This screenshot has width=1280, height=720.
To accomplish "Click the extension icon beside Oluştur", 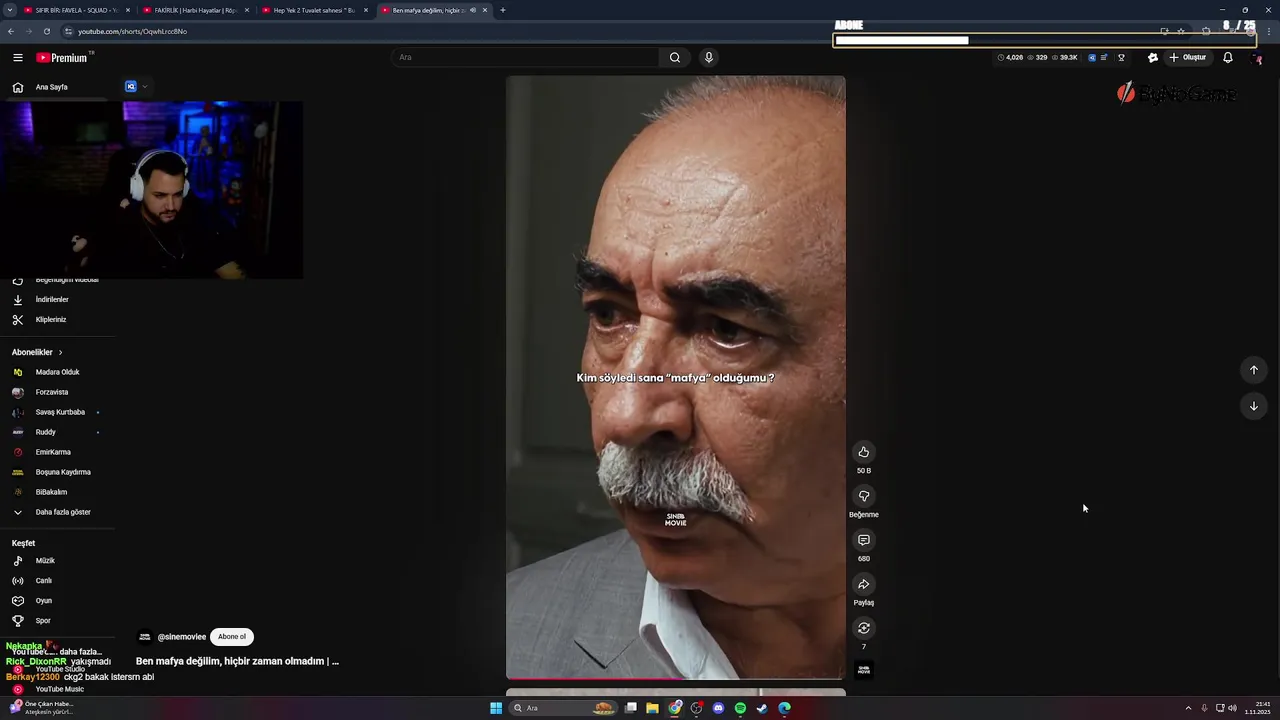I will pos(1153,58).
